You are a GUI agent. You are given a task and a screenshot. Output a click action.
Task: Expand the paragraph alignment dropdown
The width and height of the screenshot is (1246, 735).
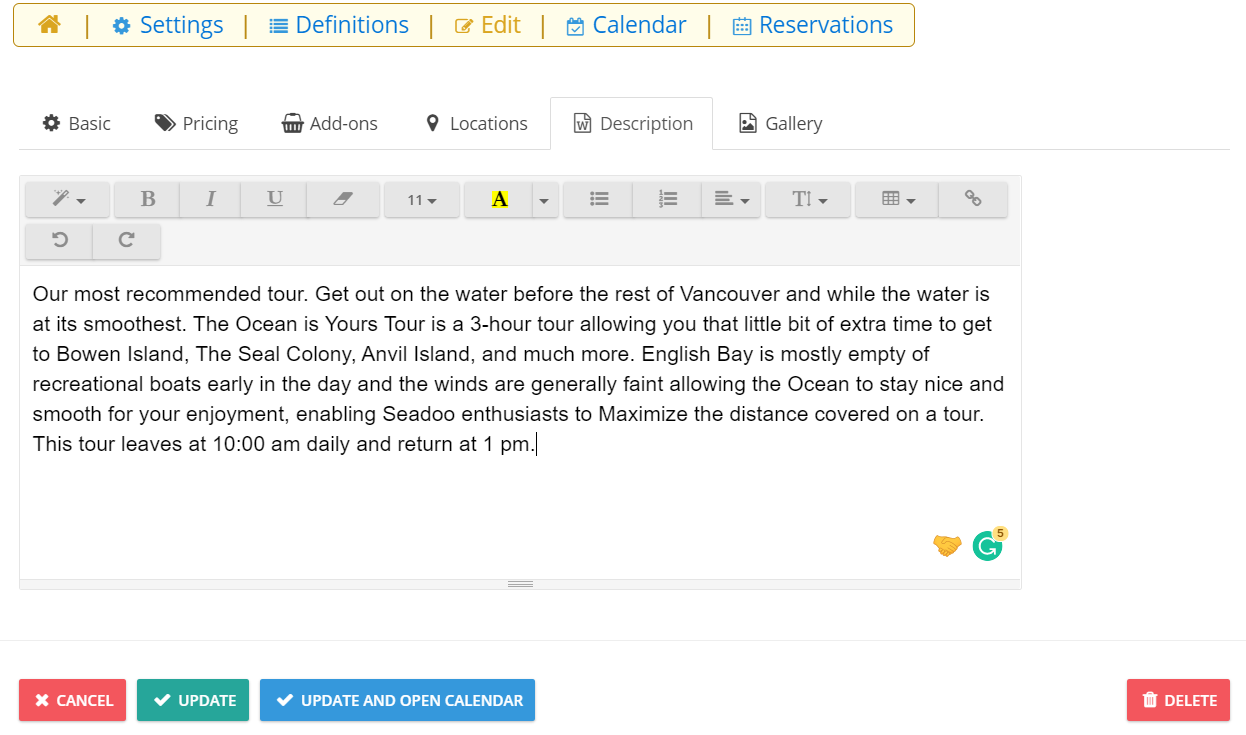click(731, 199)
